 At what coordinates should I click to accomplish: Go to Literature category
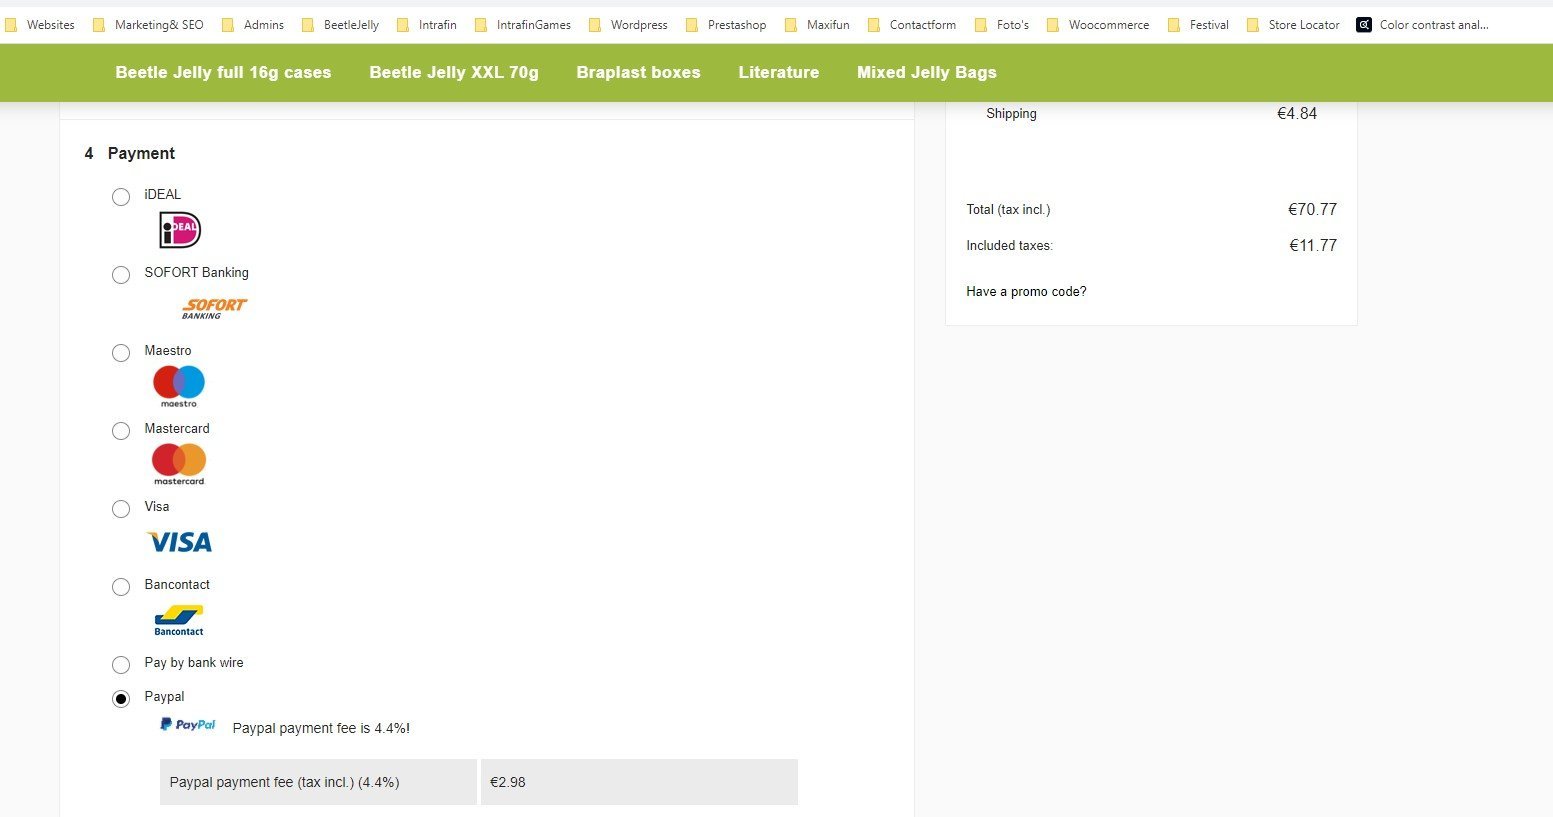pos(779,72)
